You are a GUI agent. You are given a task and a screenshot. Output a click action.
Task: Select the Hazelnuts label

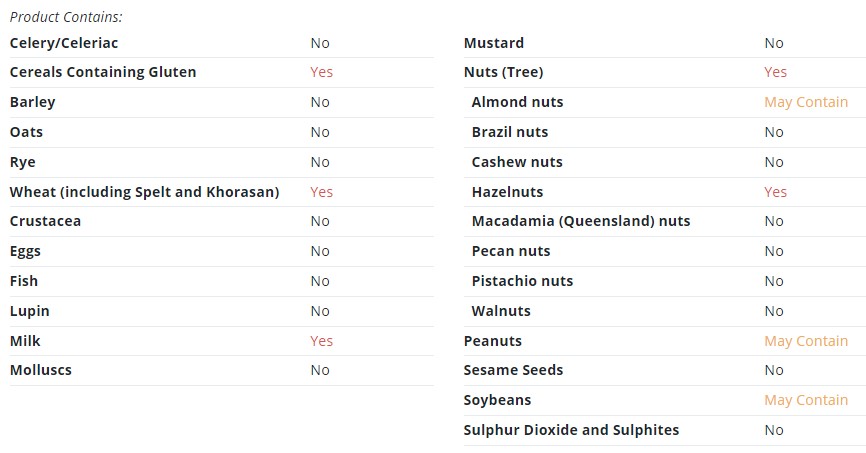[507, 192]
